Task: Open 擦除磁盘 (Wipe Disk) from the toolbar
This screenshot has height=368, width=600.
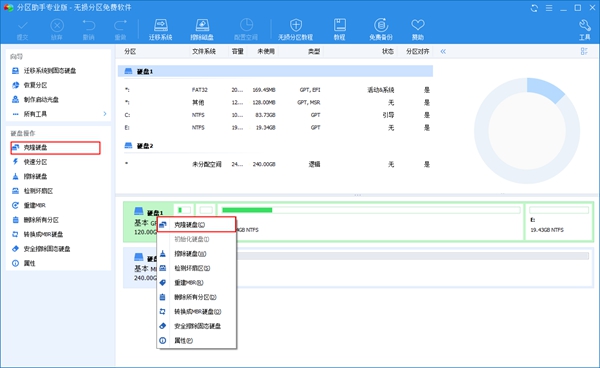Action: click(202, 29)
